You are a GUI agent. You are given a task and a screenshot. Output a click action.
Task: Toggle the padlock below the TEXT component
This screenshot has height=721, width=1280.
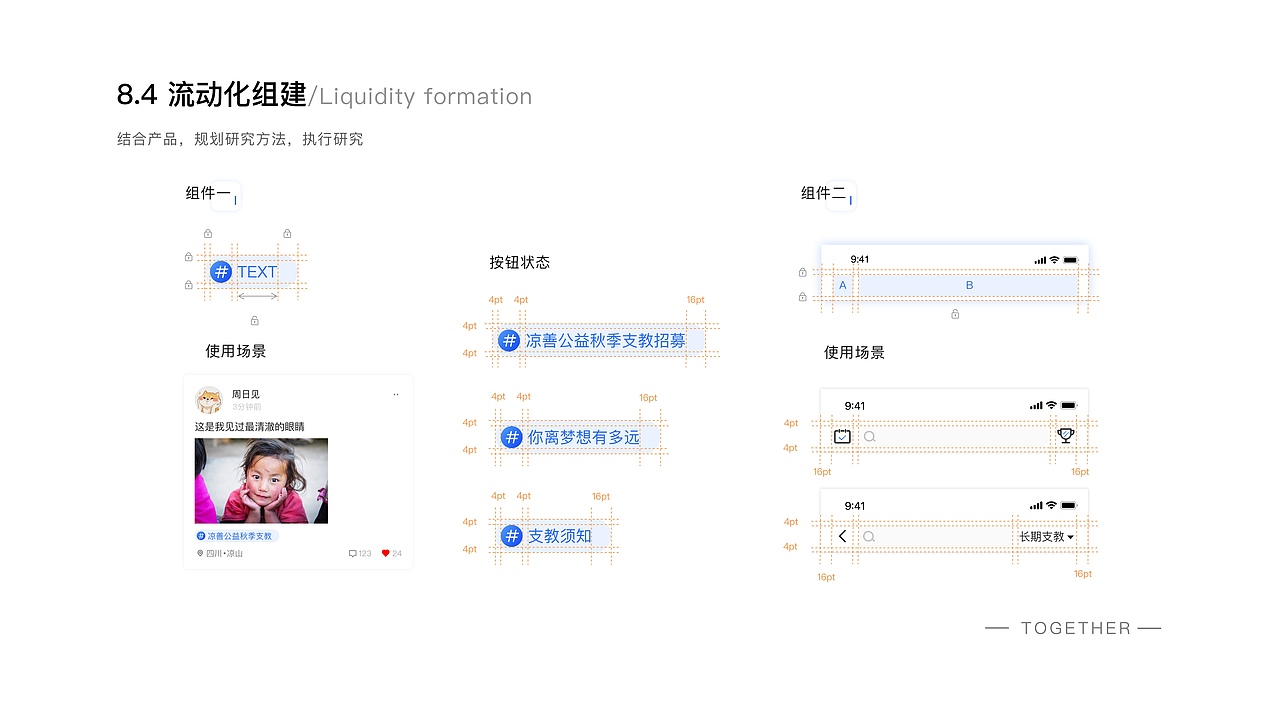coord(253,320)
